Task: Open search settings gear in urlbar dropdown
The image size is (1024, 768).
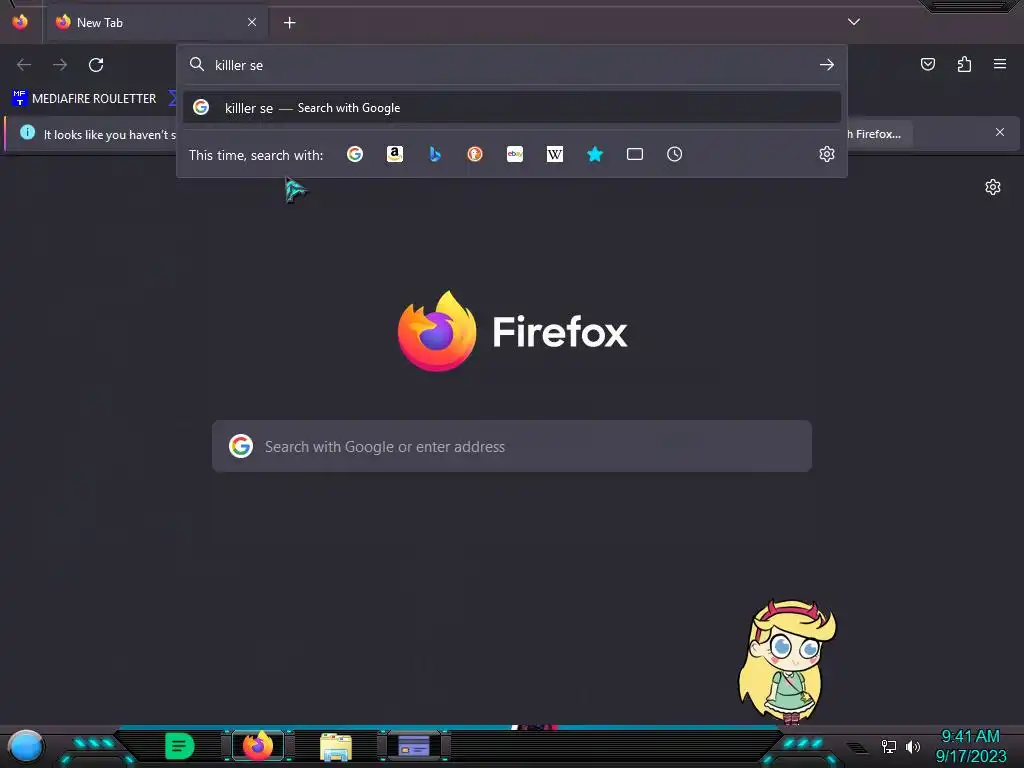Action: 827,154
